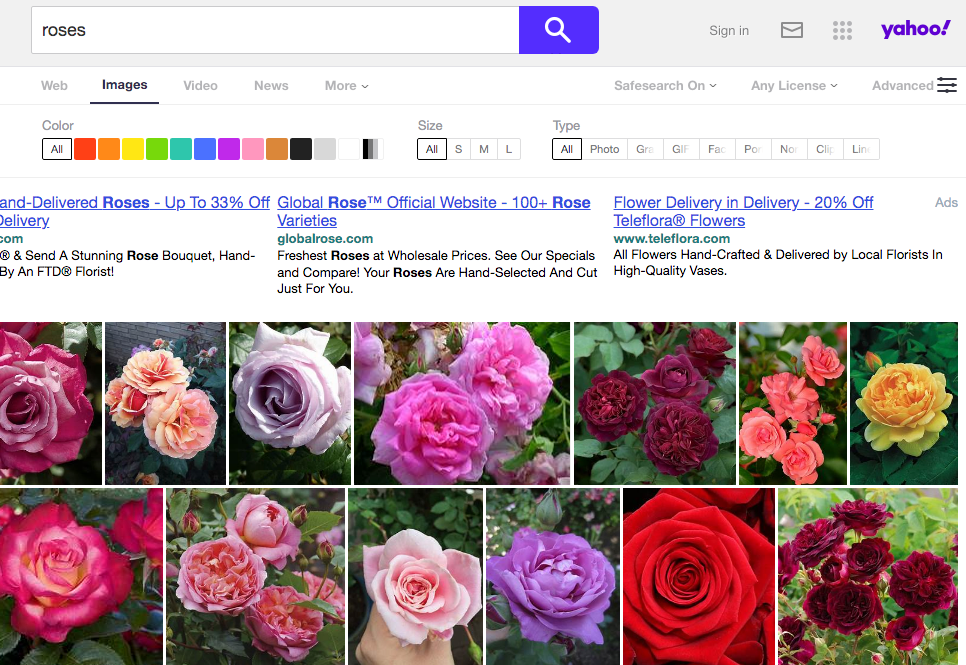Open the bright red rose thumbnail
The width and height of the screenshot is (966, 665).
pyautogui.click(x=698, y=576)
